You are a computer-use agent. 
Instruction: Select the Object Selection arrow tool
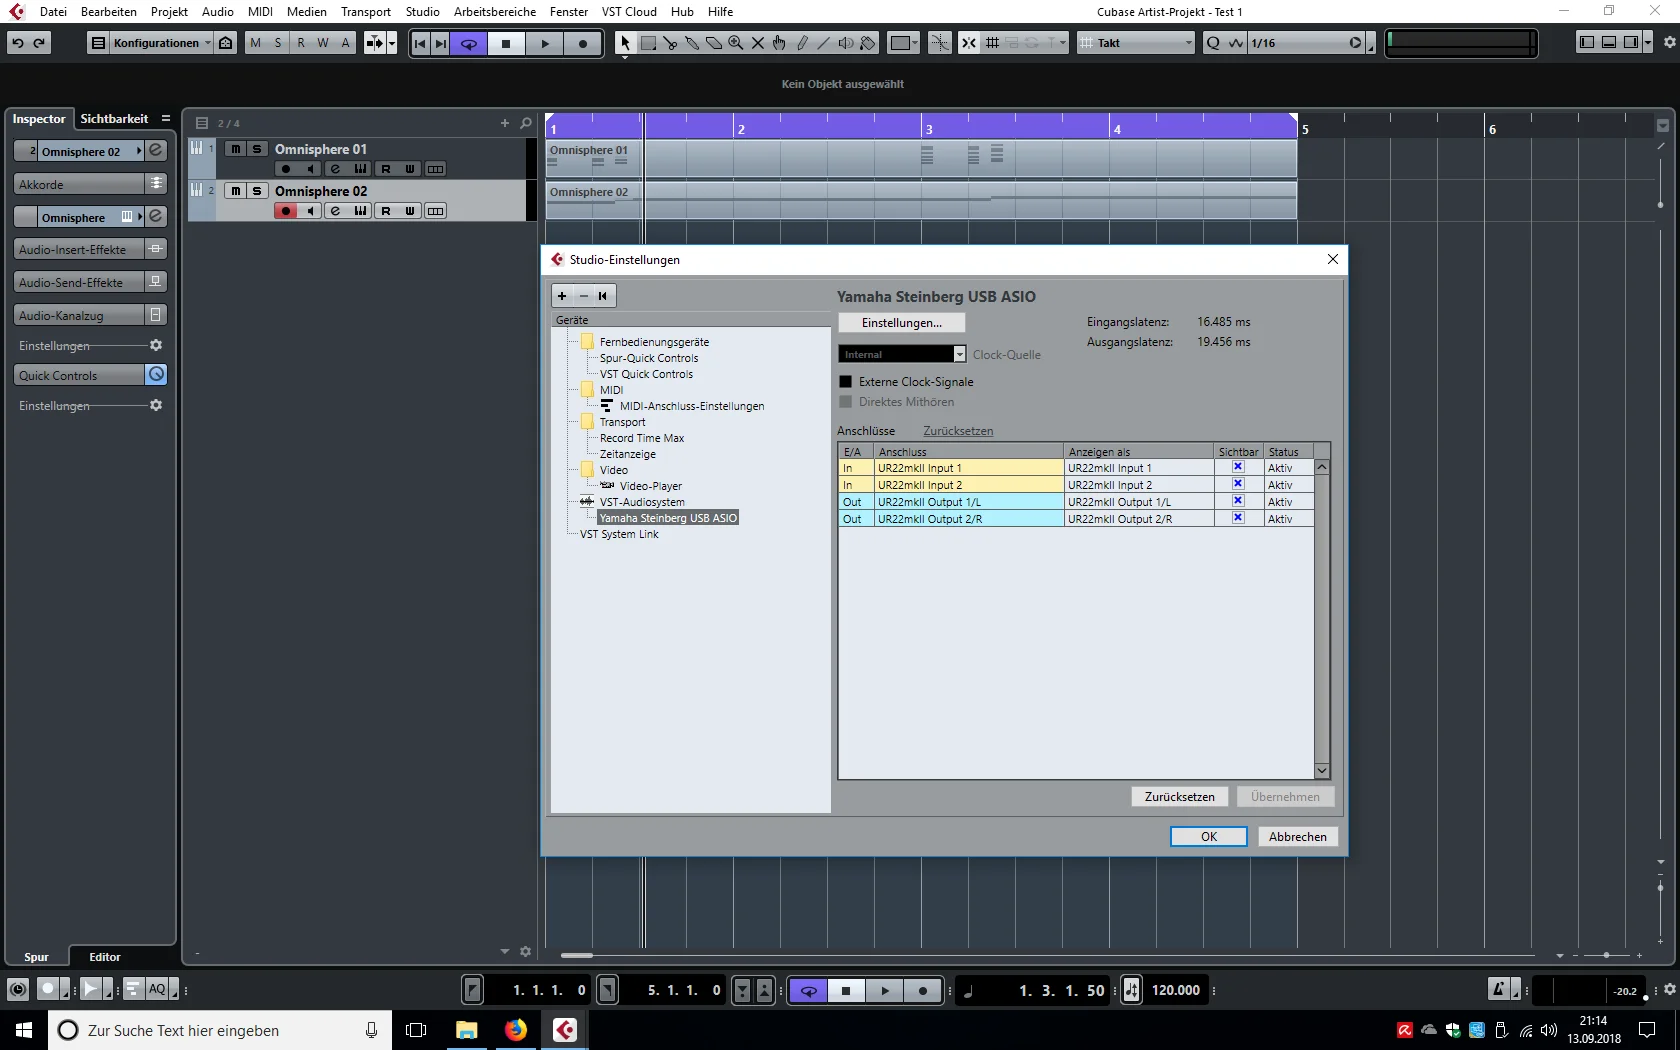coord(625,43)
